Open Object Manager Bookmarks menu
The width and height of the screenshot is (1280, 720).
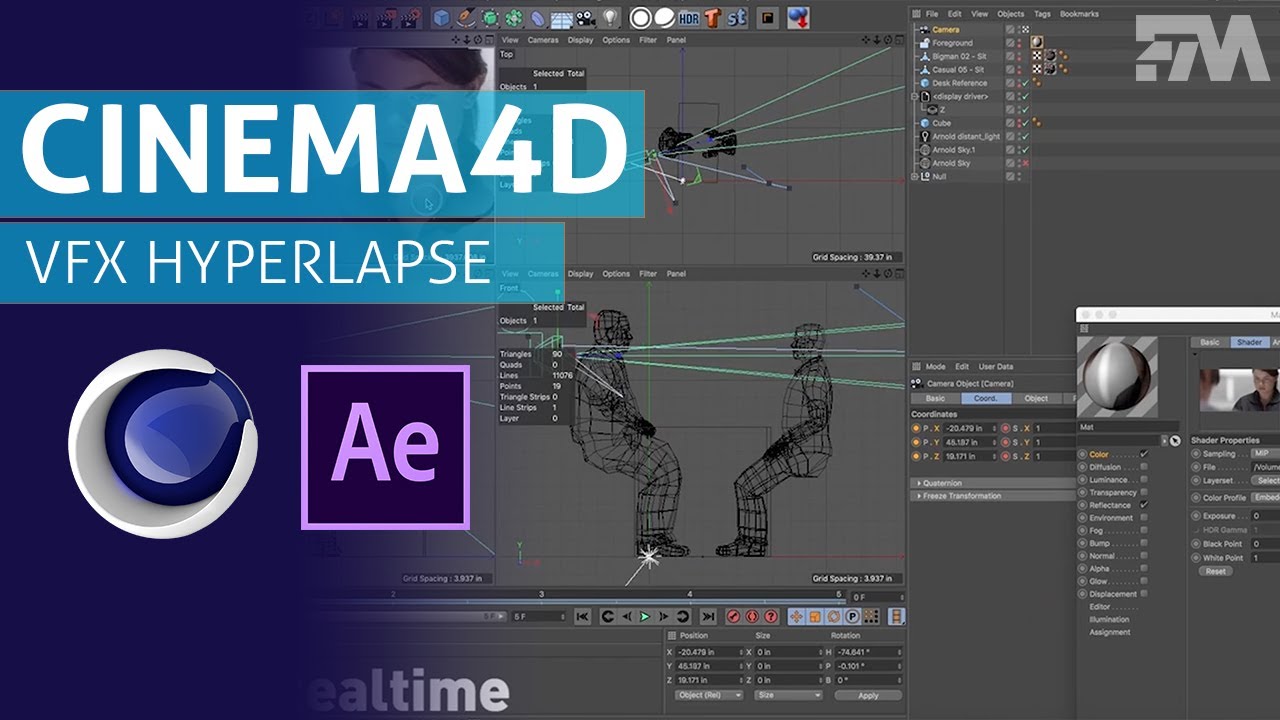pos(1079,14)
